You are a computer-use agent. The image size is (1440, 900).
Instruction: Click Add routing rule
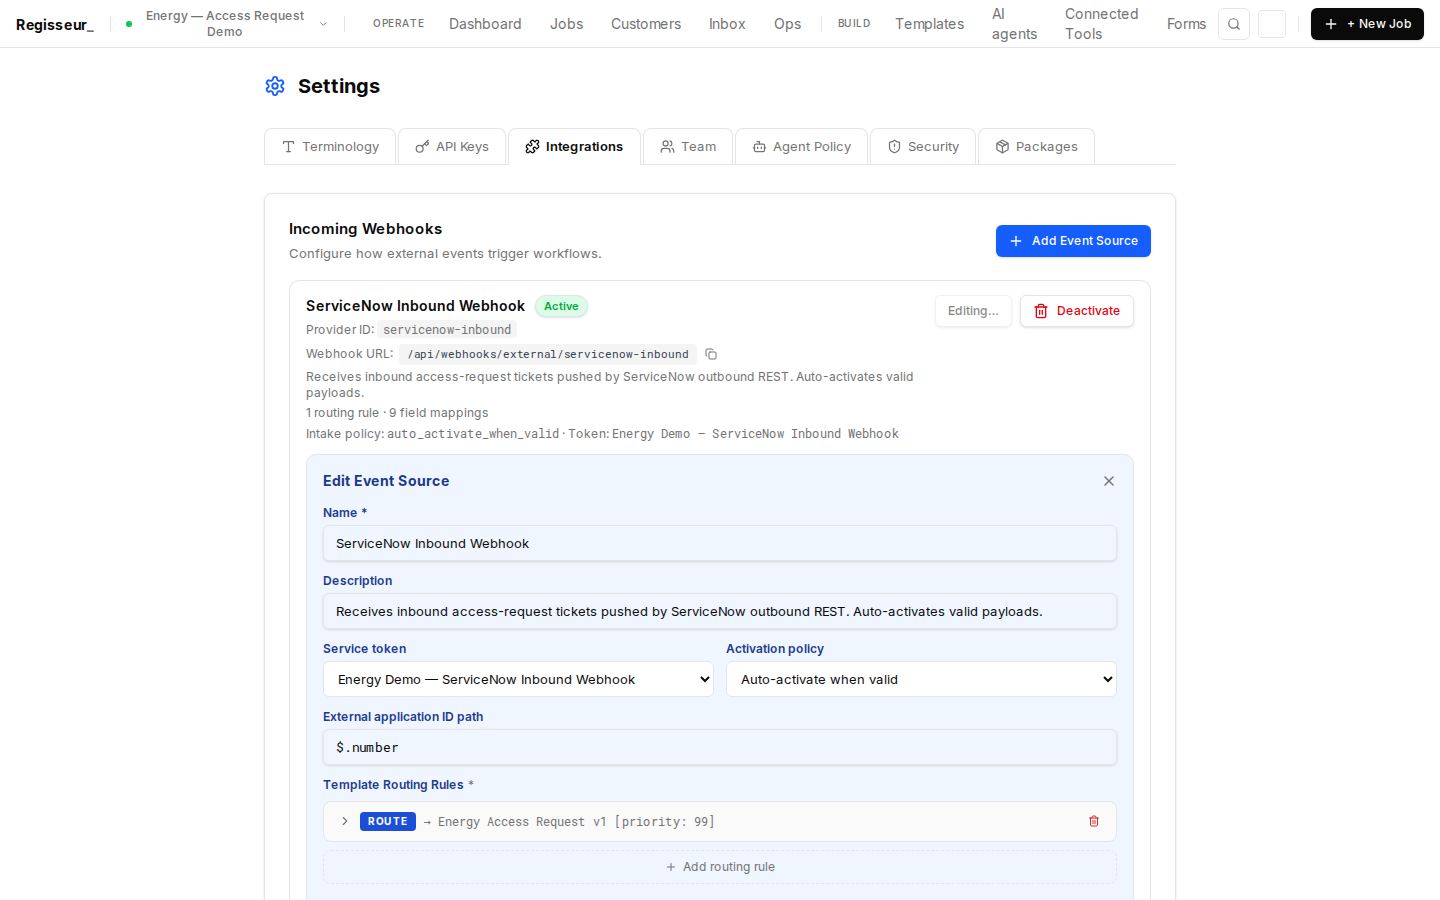coord(720,867)
